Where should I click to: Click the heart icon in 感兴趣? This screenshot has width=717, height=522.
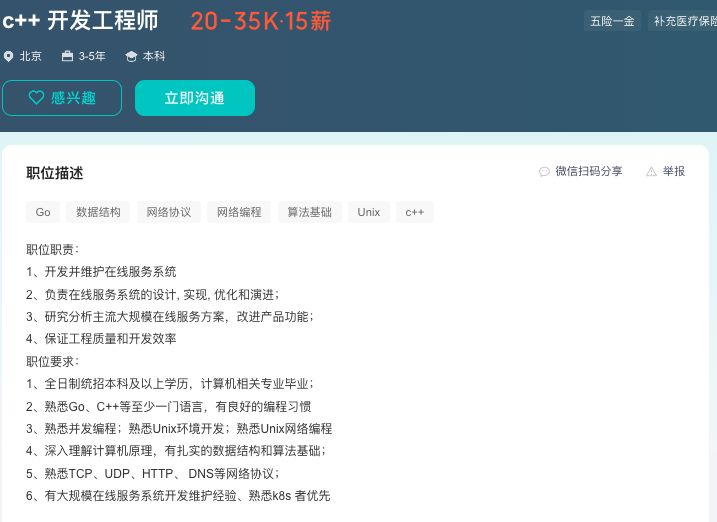click(x=37, y=97)
